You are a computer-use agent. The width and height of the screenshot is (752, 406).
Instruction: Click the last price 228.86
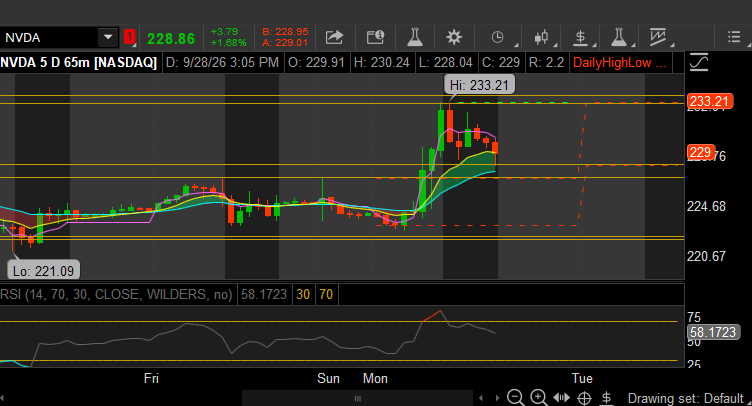point(171,38)
